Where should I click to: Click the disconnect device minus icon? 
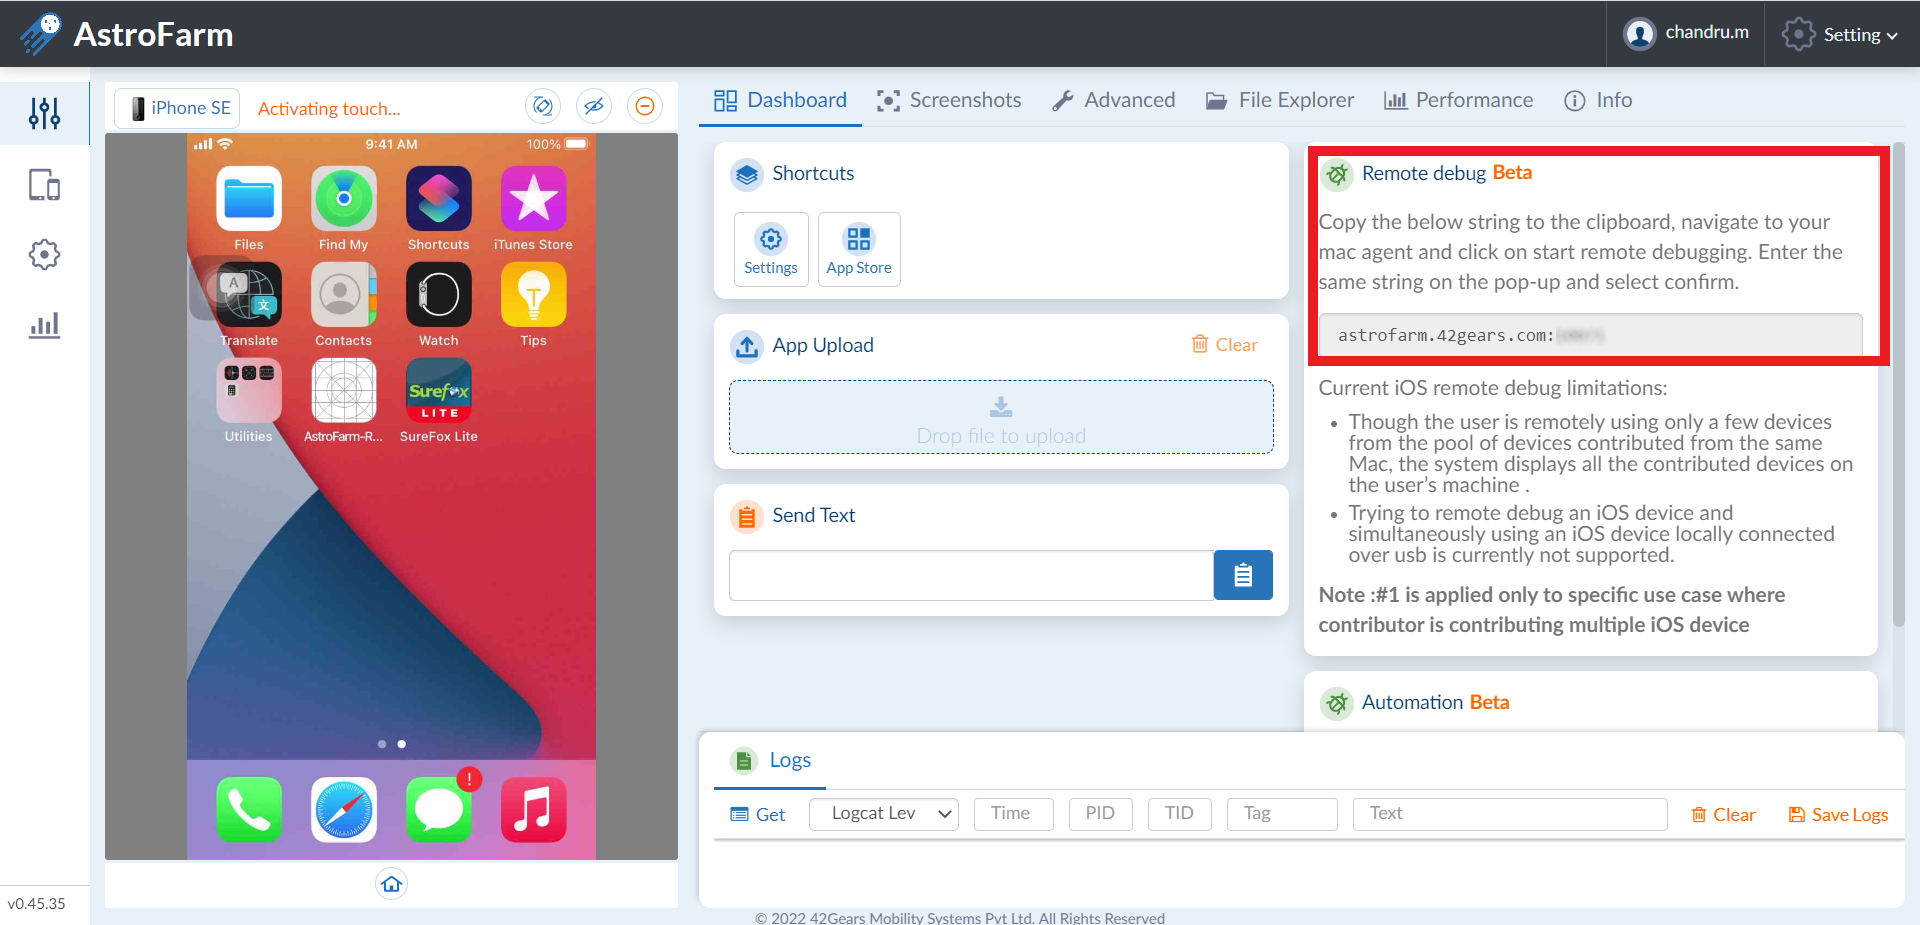(645, 106)
